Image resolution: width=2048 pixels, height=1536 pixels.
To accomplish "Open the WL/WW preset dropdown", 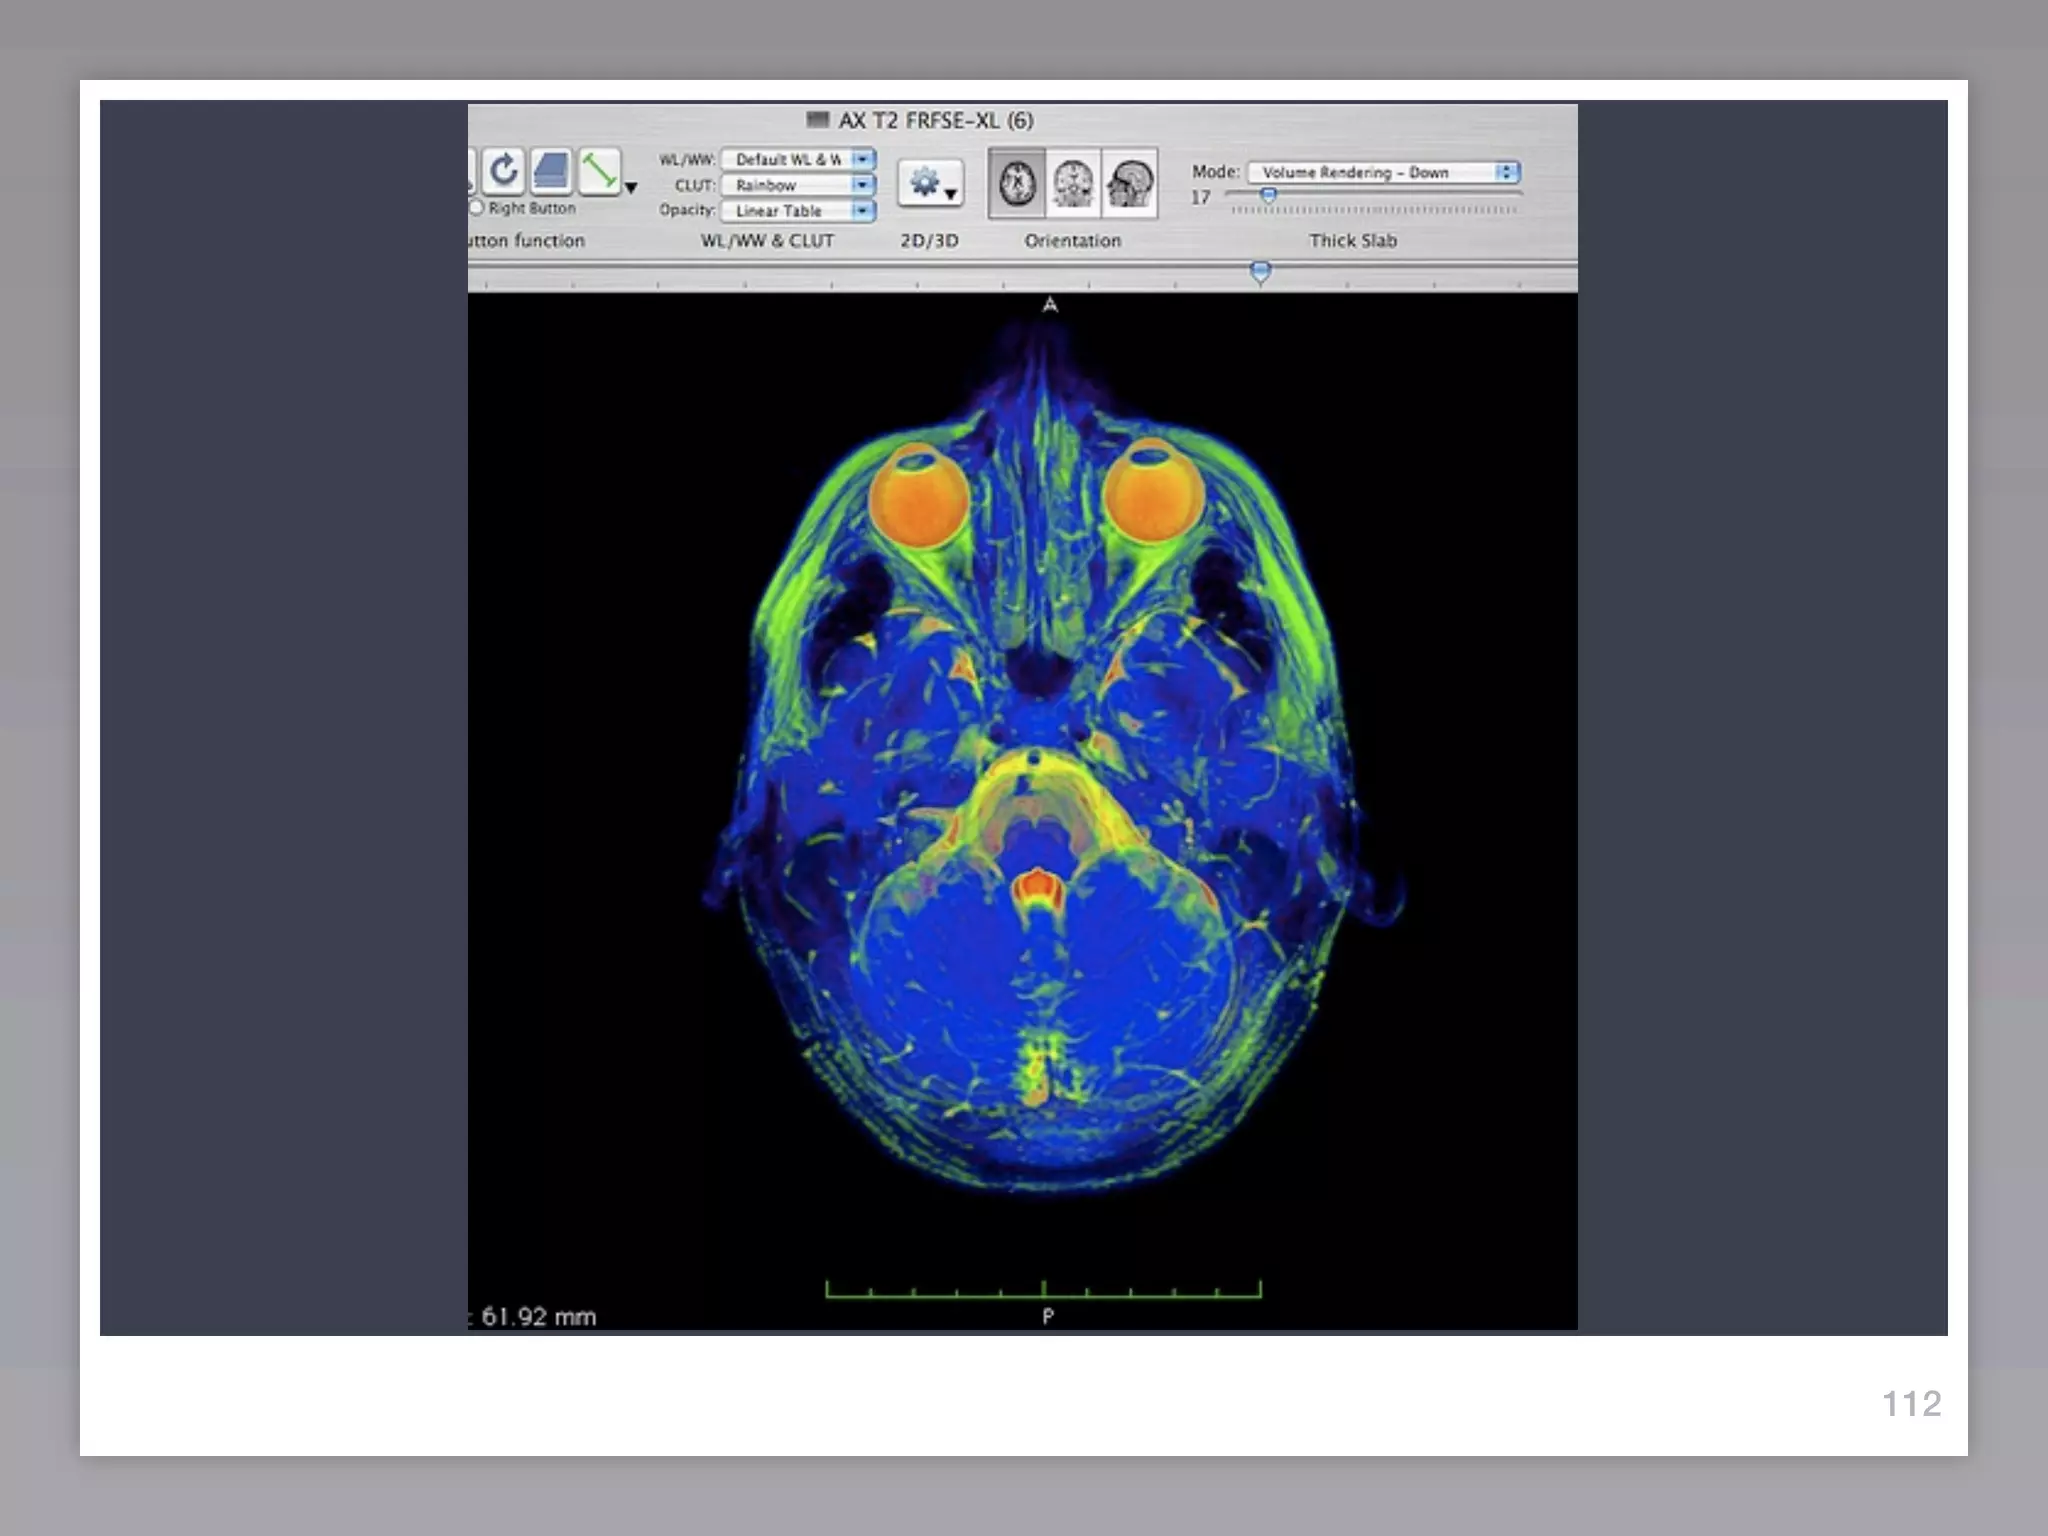I will click(798, 160).
